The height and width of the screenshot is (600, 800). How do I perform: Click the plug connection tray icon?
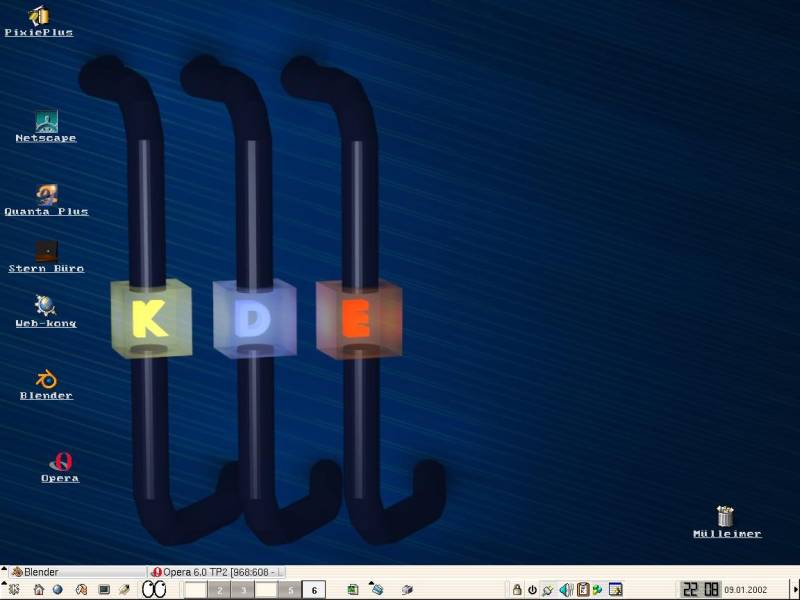coord(548,590)
